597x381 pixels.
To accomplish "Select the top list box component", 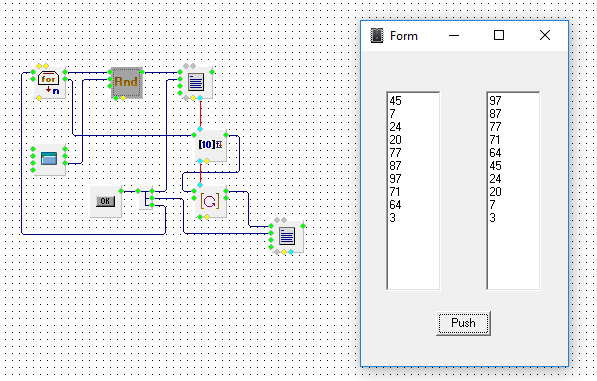I will click(196, 83).
